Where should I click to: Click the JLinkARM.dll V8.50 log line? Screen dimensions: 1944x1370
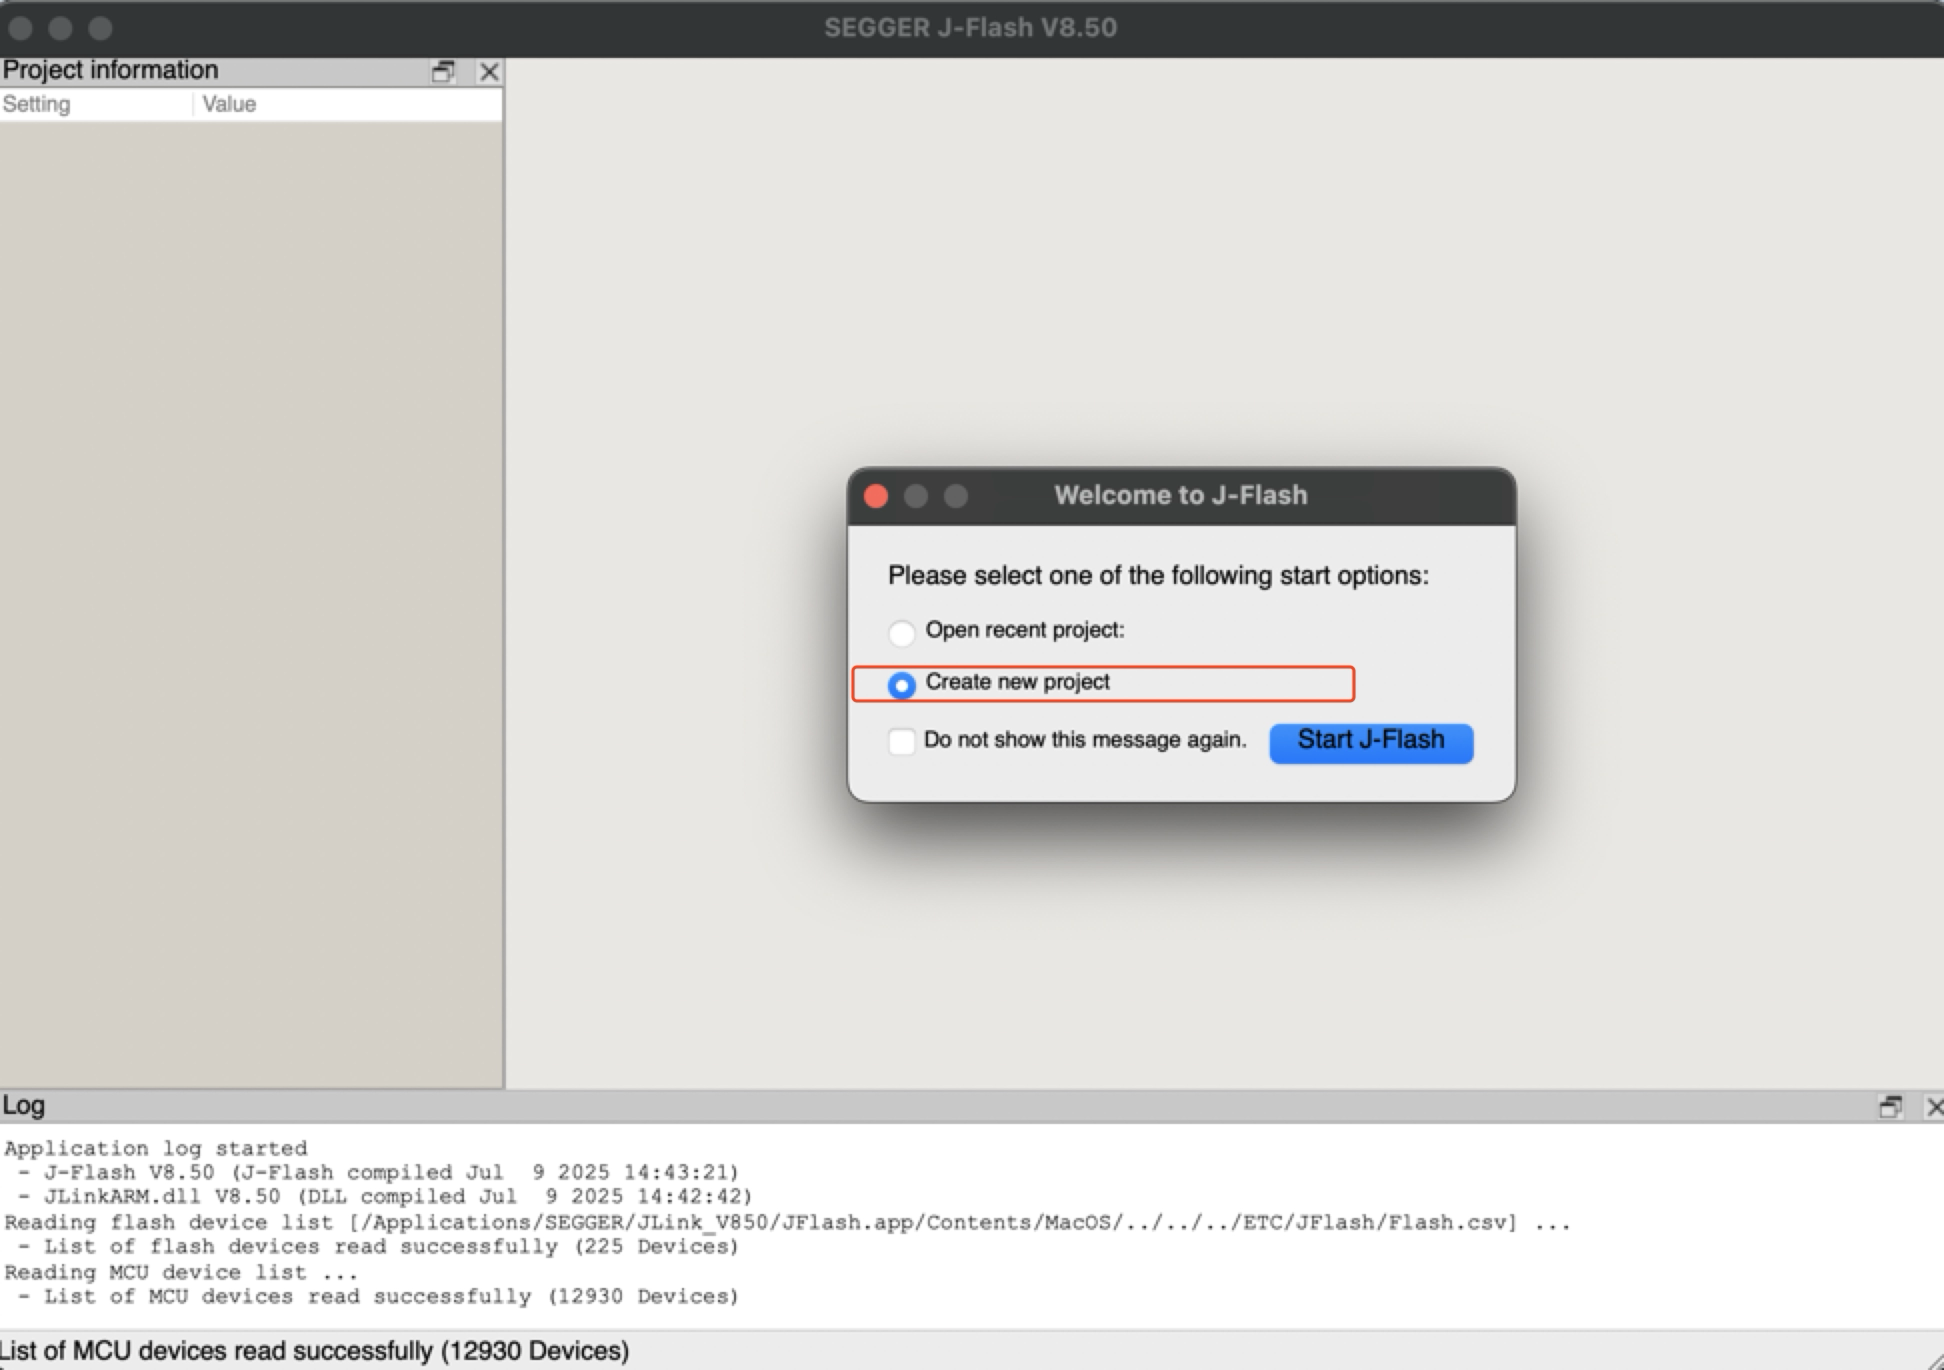[x=385, y=1196]
